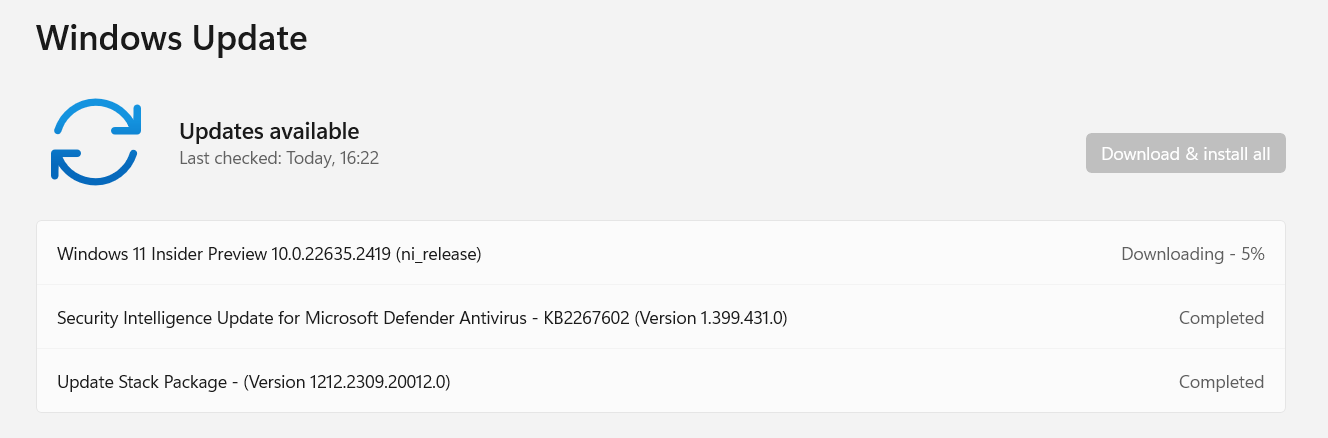
Task: Click Completed status for the Defender Antivirus update
Action: pyautogui.click(x=1221, y=318)
